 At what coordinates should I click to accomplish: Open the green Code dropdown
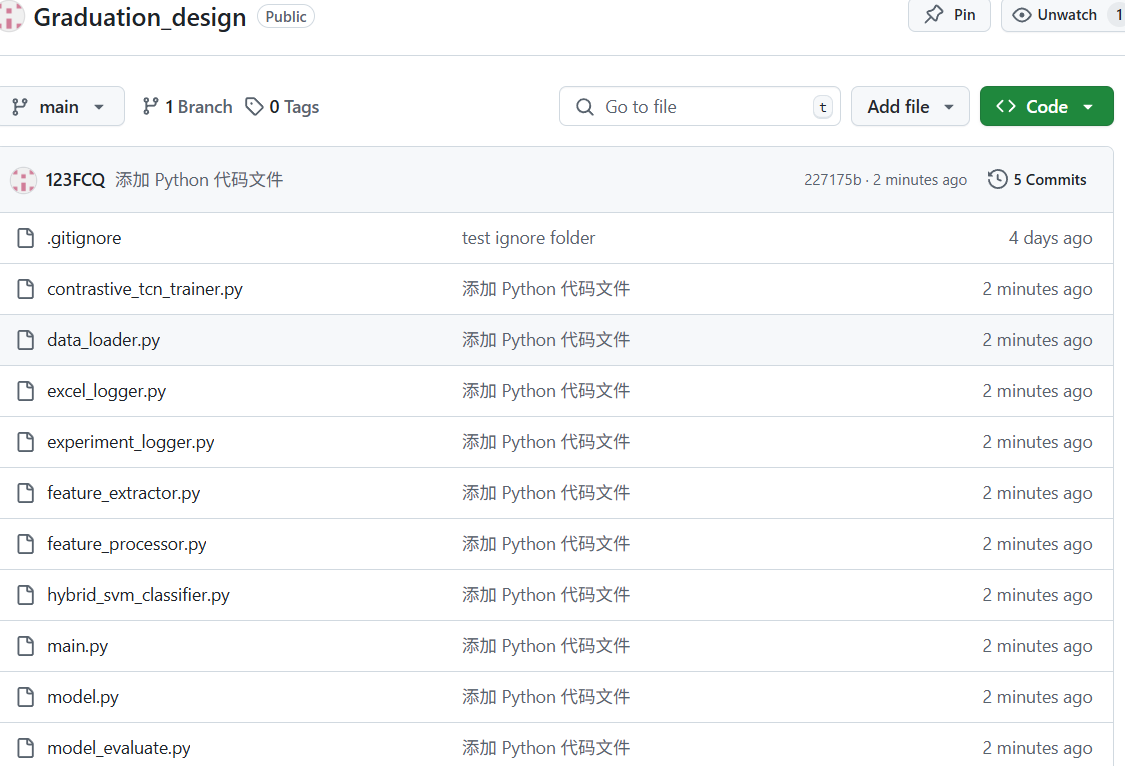[1046, 106]
